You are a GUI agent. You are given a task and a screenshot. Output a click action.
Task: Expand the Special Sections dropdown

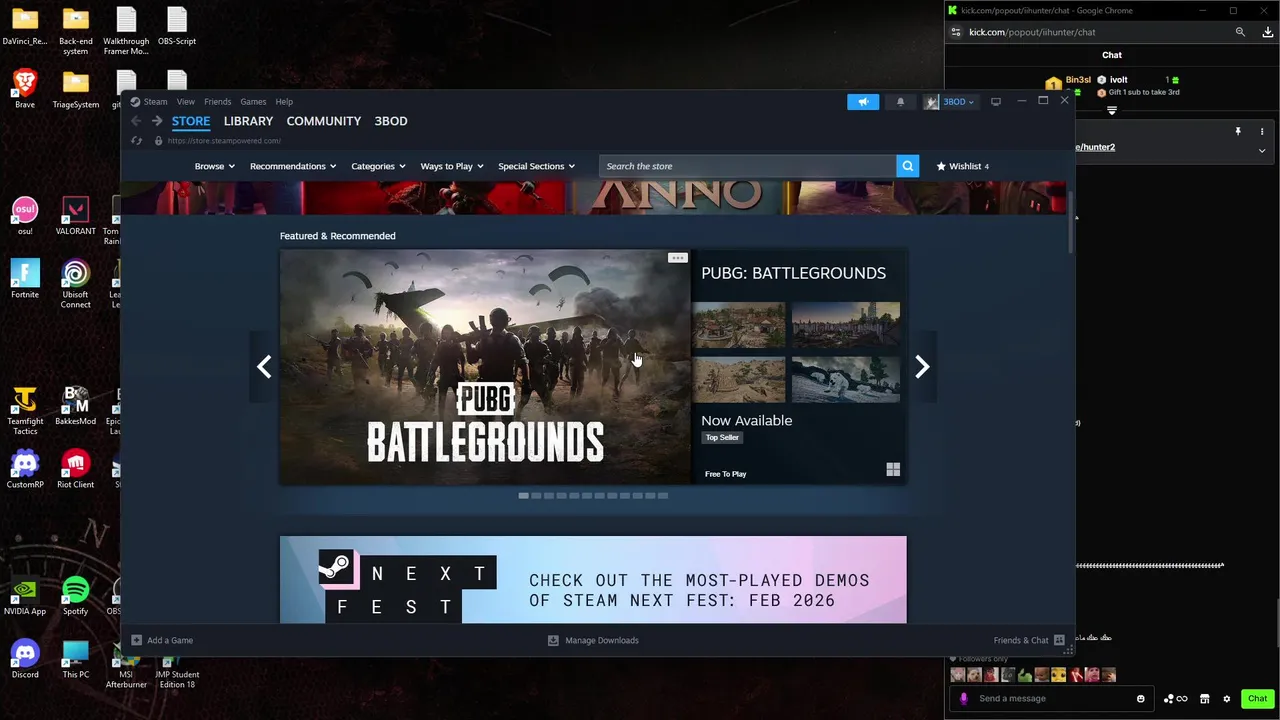click(x=536, y=166)
